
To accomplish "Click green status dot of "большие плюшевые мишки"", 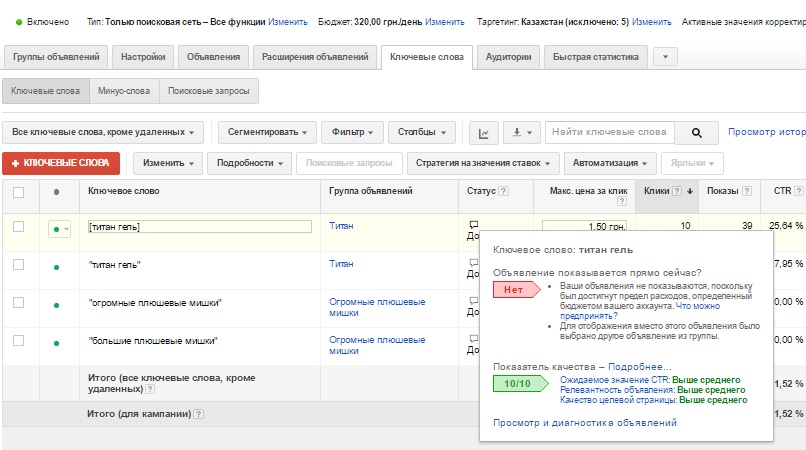I will click(x=57, y=343).
